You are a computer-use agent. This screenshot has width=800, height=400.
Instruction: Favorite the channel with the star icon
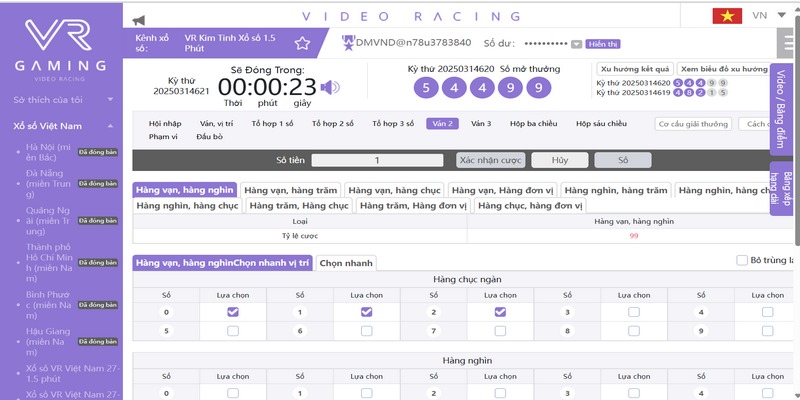(x=302, y=43)
